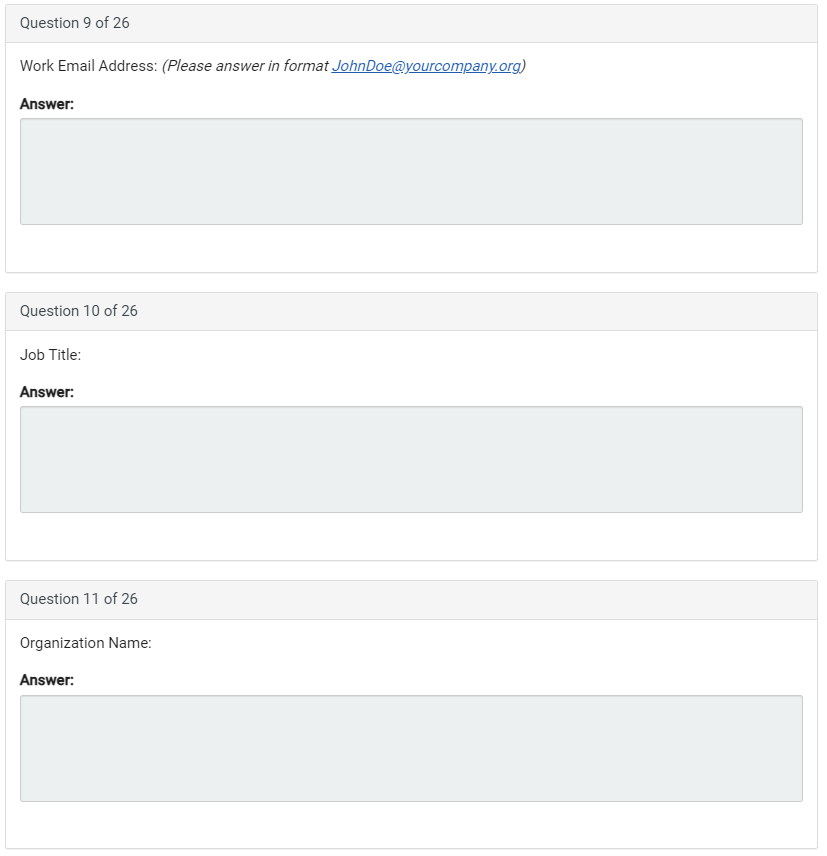Click page gap between Questions 9 and 10
827x856 pixels.
(411, 283)
